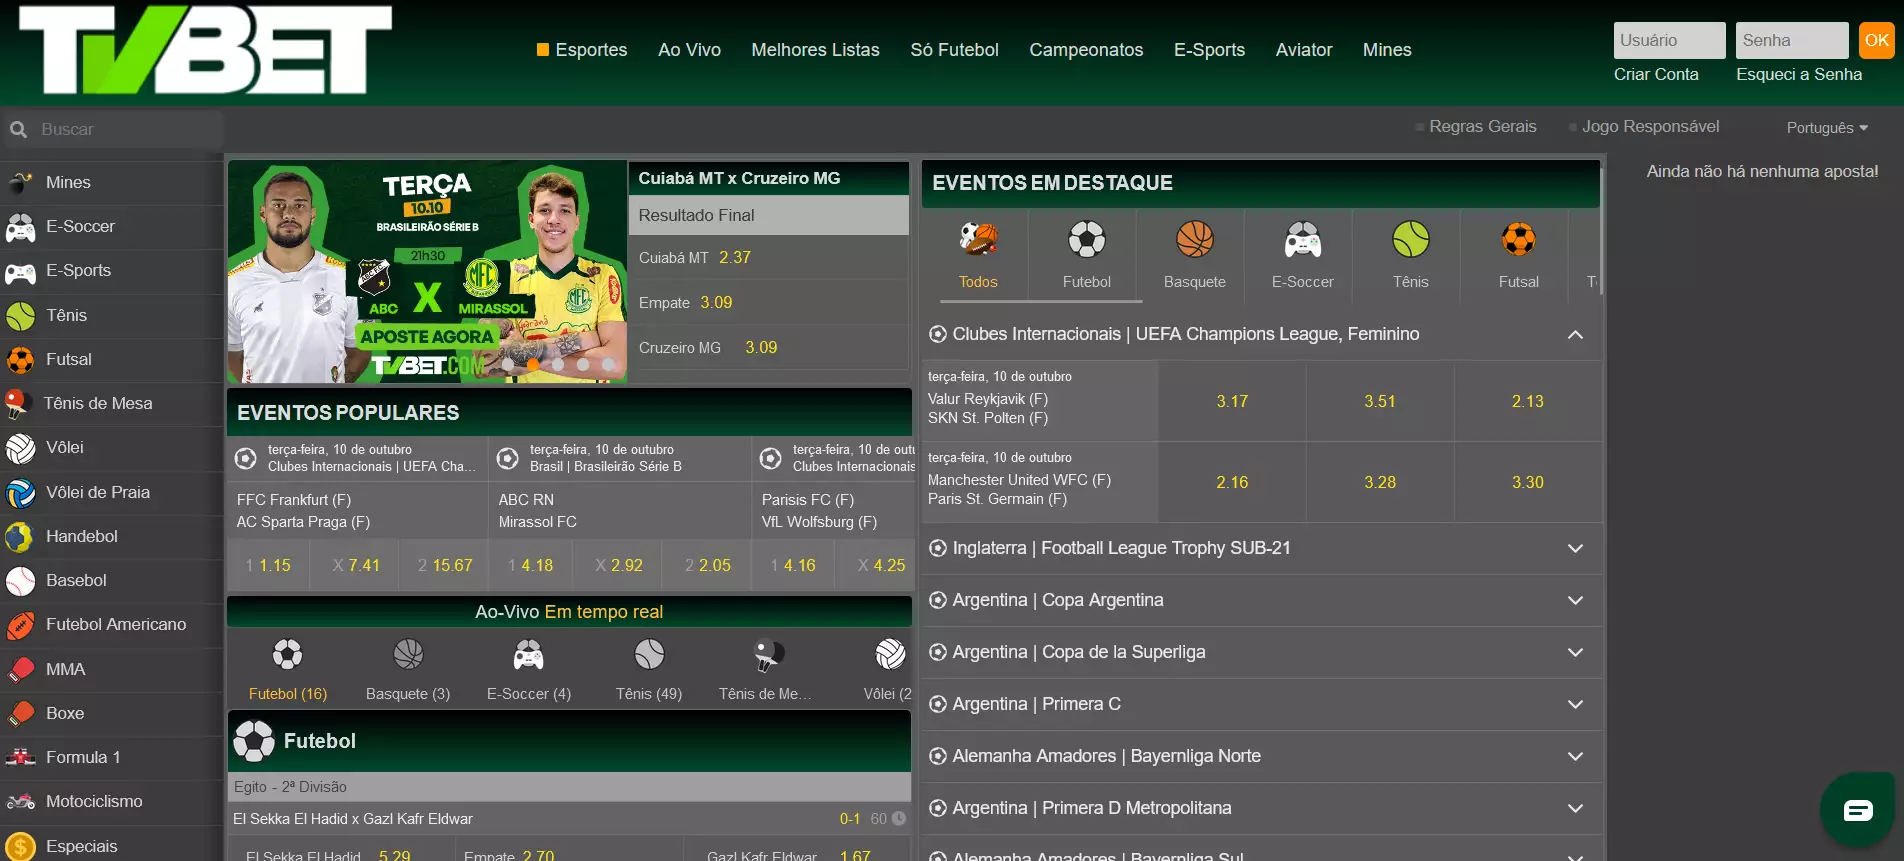
Task: Select Motociclismo bike icon
Action: coord(20,802)
